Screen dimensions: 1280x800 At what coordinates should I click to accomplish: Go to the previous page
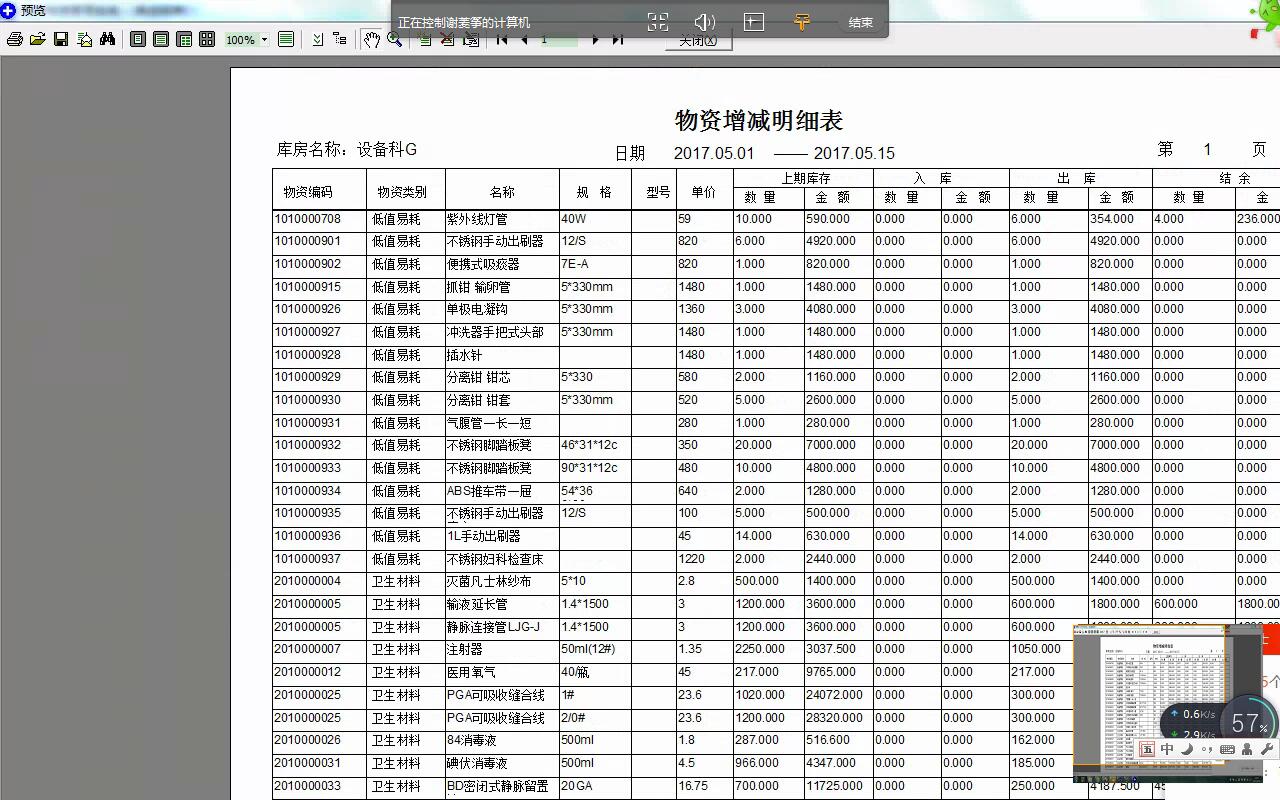point(524,39)
